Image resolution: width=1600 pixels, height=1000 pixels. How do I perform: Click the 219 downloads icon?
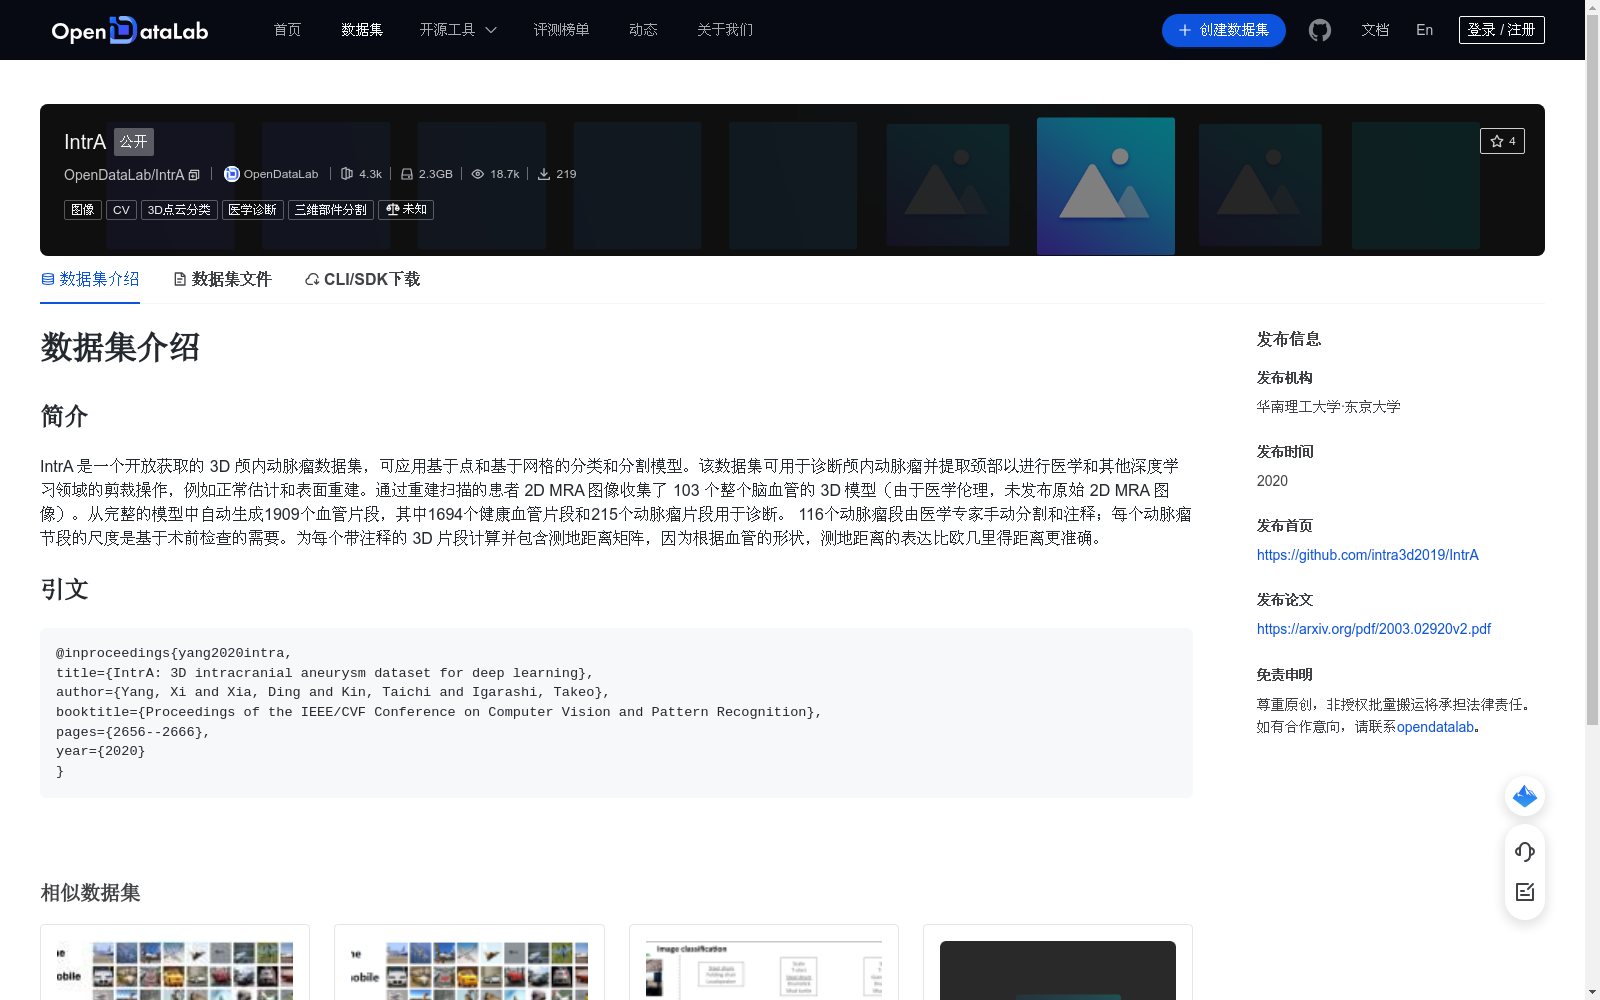544,174
